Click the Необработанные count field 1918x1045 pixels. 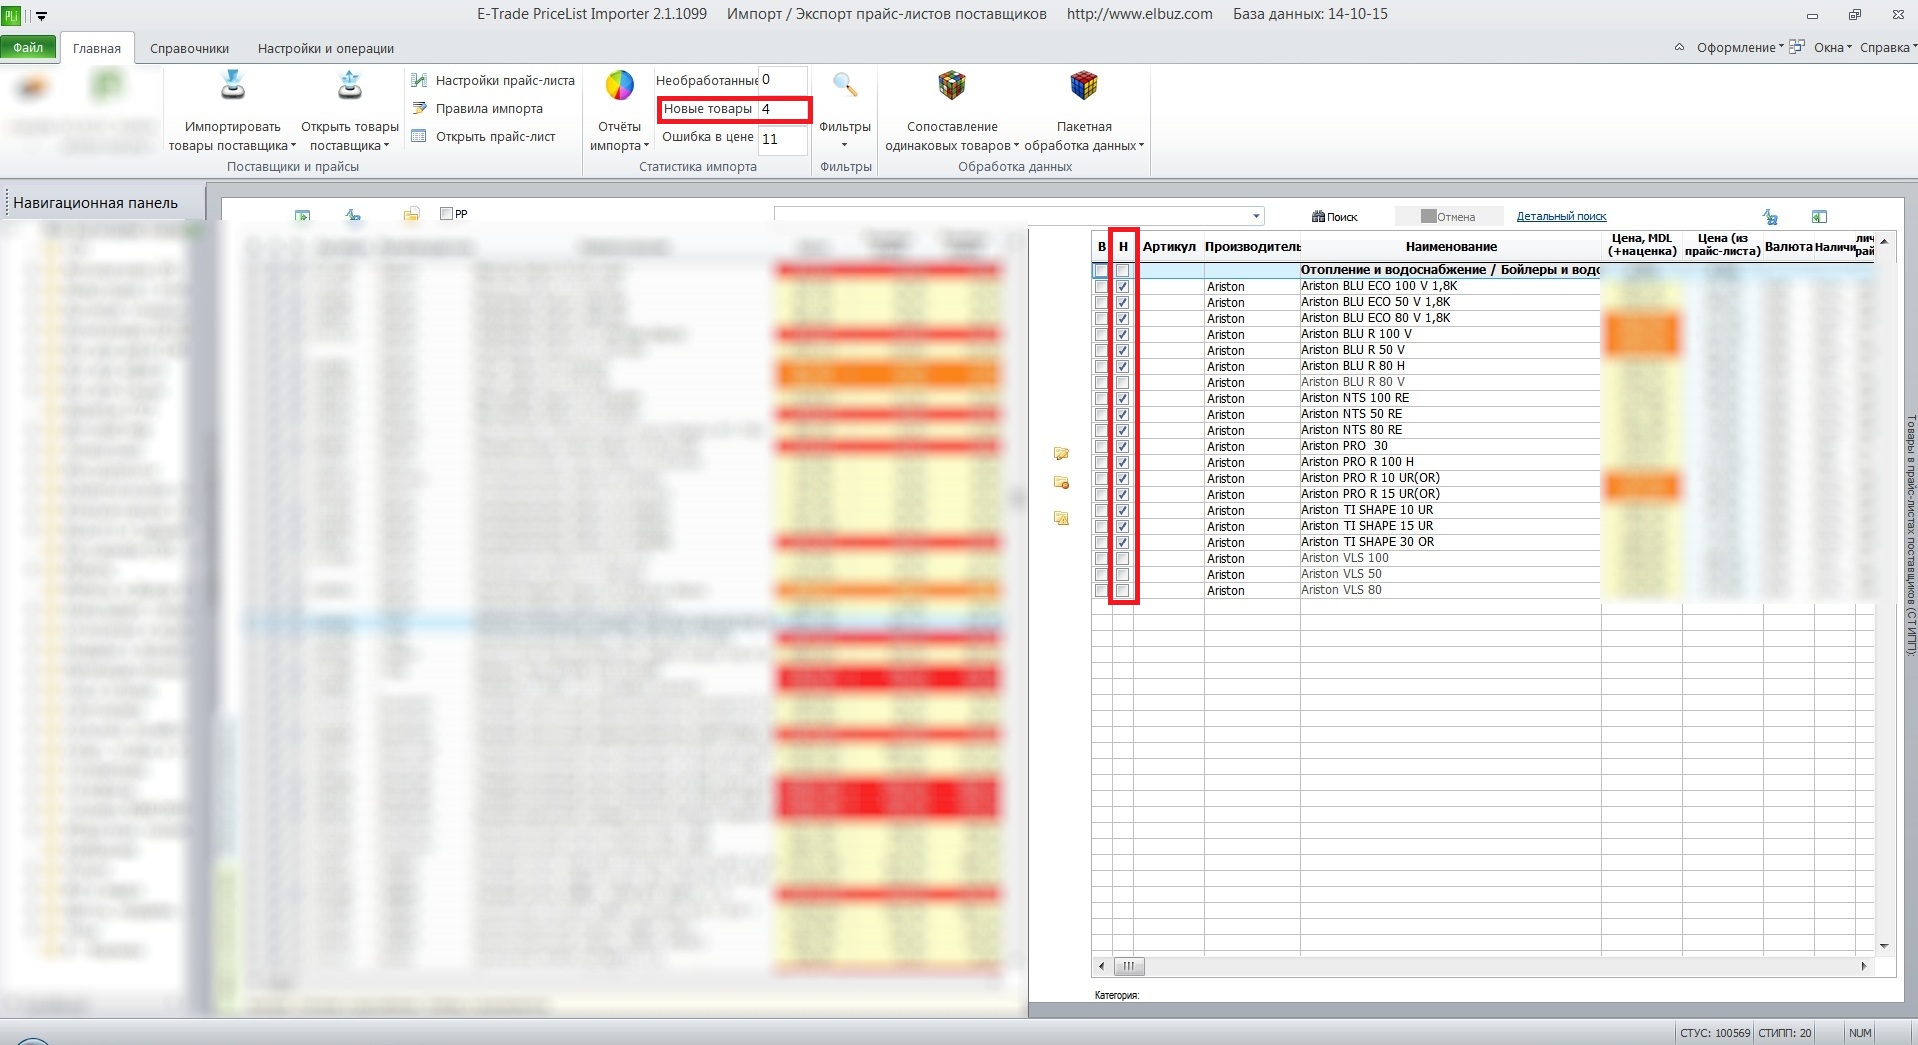(782, 80)
